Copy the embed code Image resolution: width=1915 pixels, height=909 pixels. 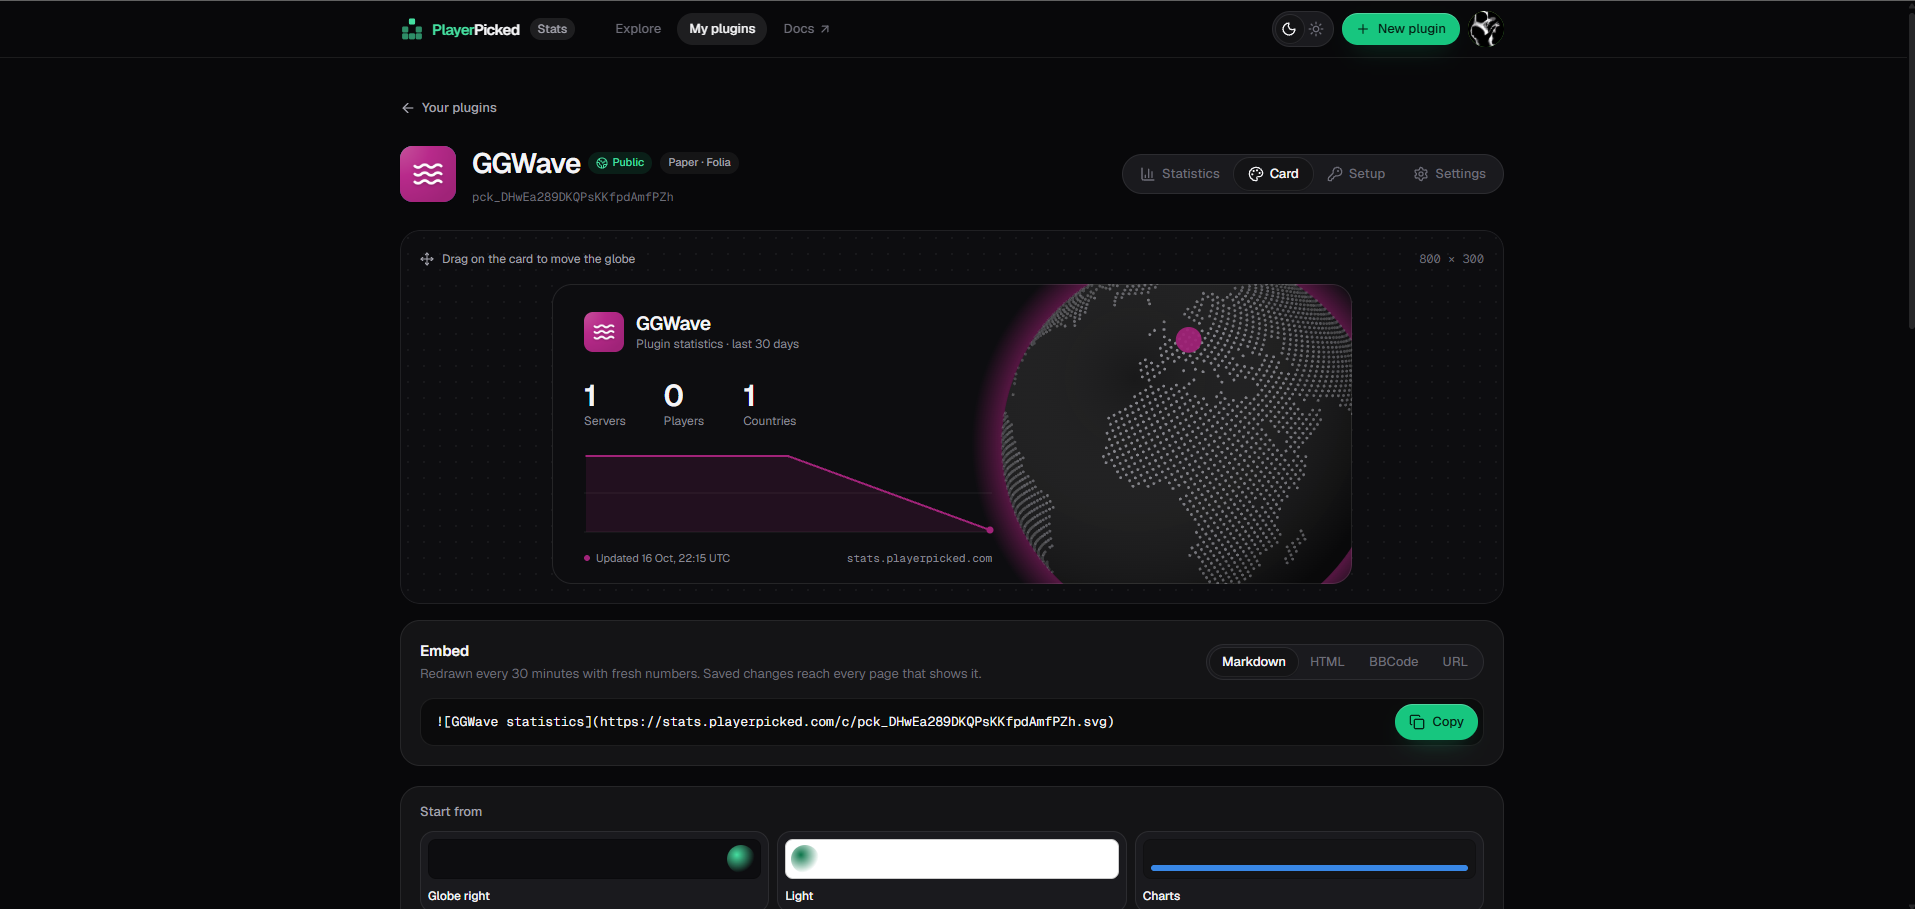(x=1436, y=722)
